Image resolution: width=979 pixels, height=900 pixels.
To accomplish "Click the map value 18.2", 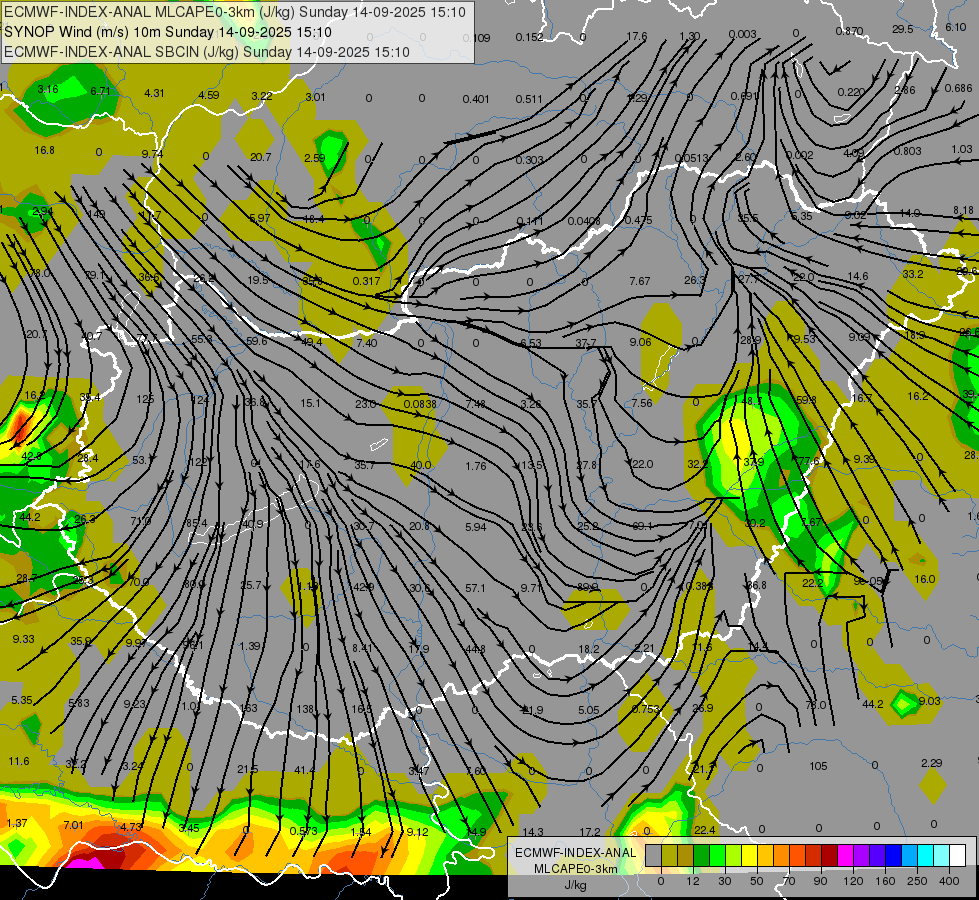I will [589, 649].
